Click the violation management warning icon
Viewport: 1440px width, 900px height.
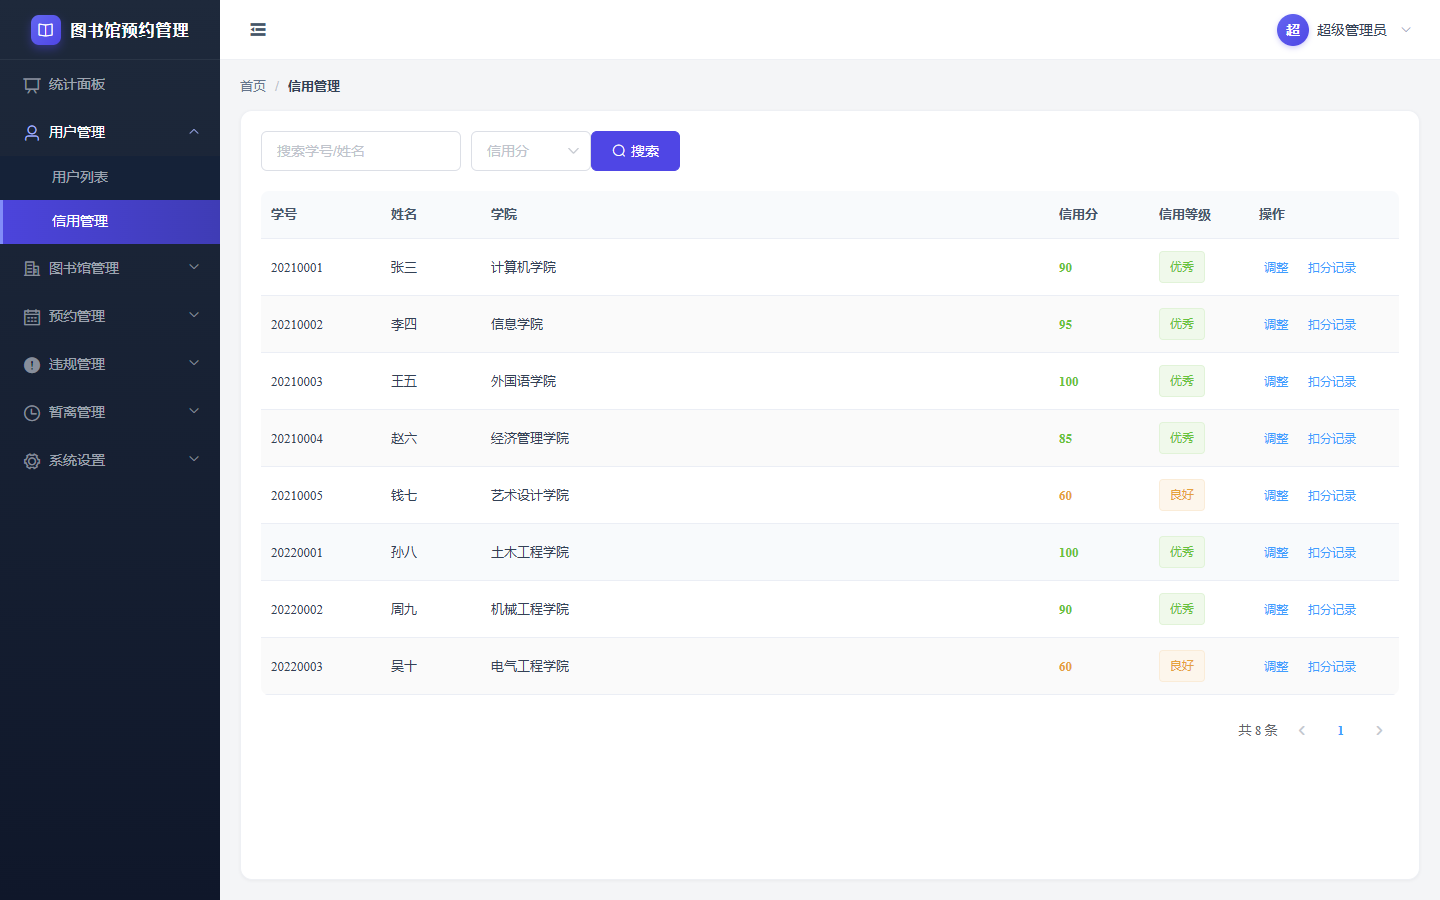pyautogui.click(x=32, y=364)
